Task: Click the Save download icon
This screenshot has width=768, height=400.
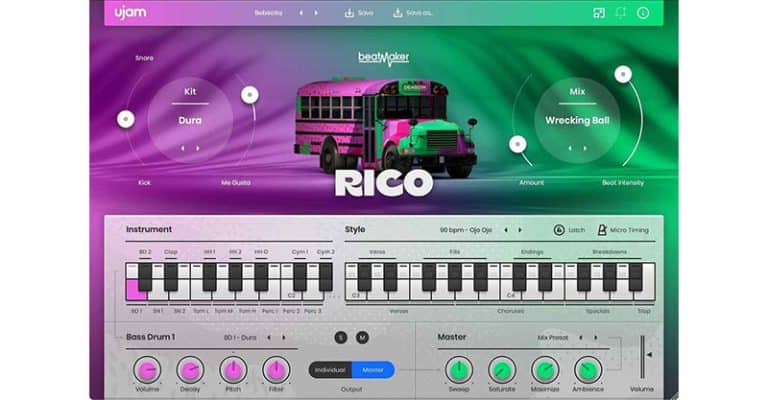Action: (x=349, y=13)
